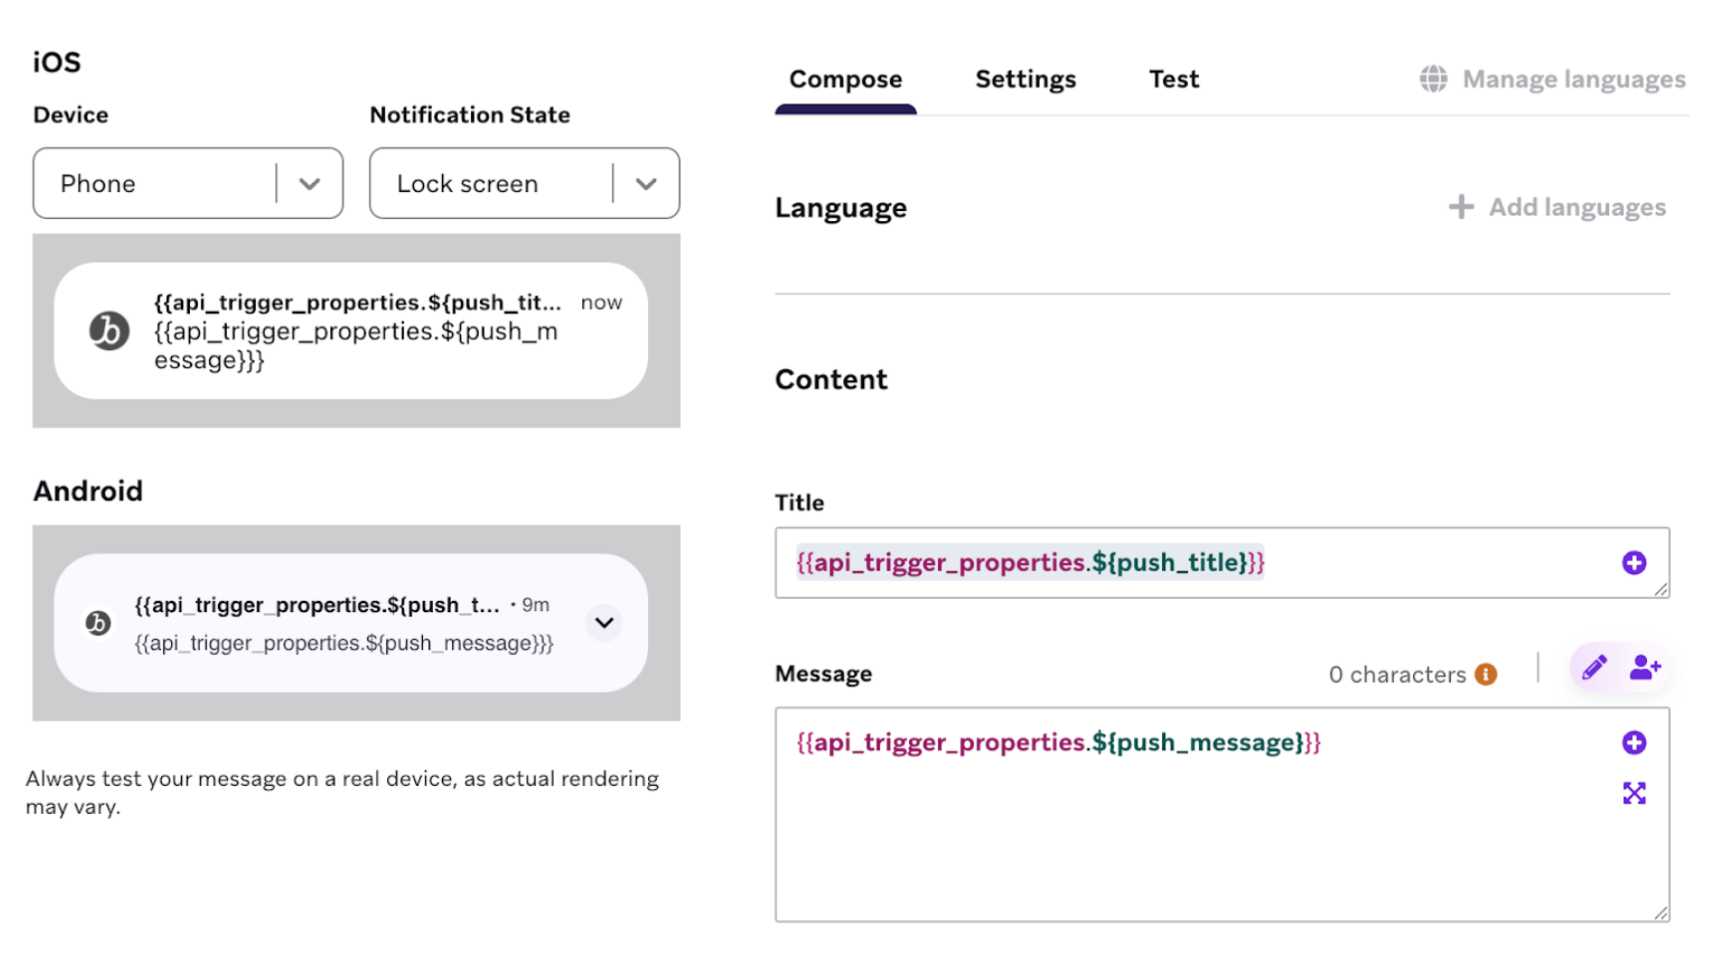Click the Manage languages link

pos(1573,79)
